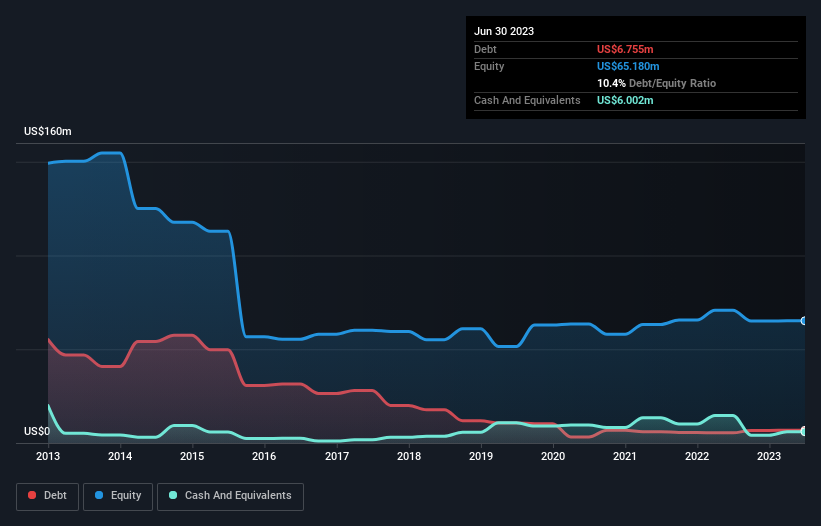
Task: Click the Debt row label in tooltip
Action: click(485, 49)
